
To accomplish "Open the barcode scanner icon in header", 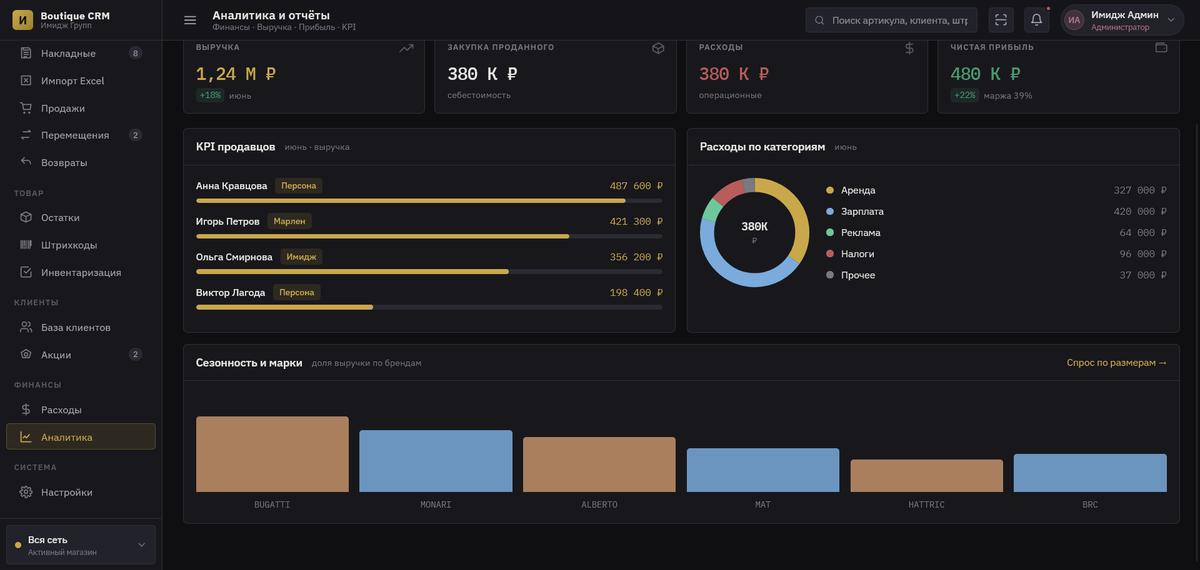I will coord(1001,20).
